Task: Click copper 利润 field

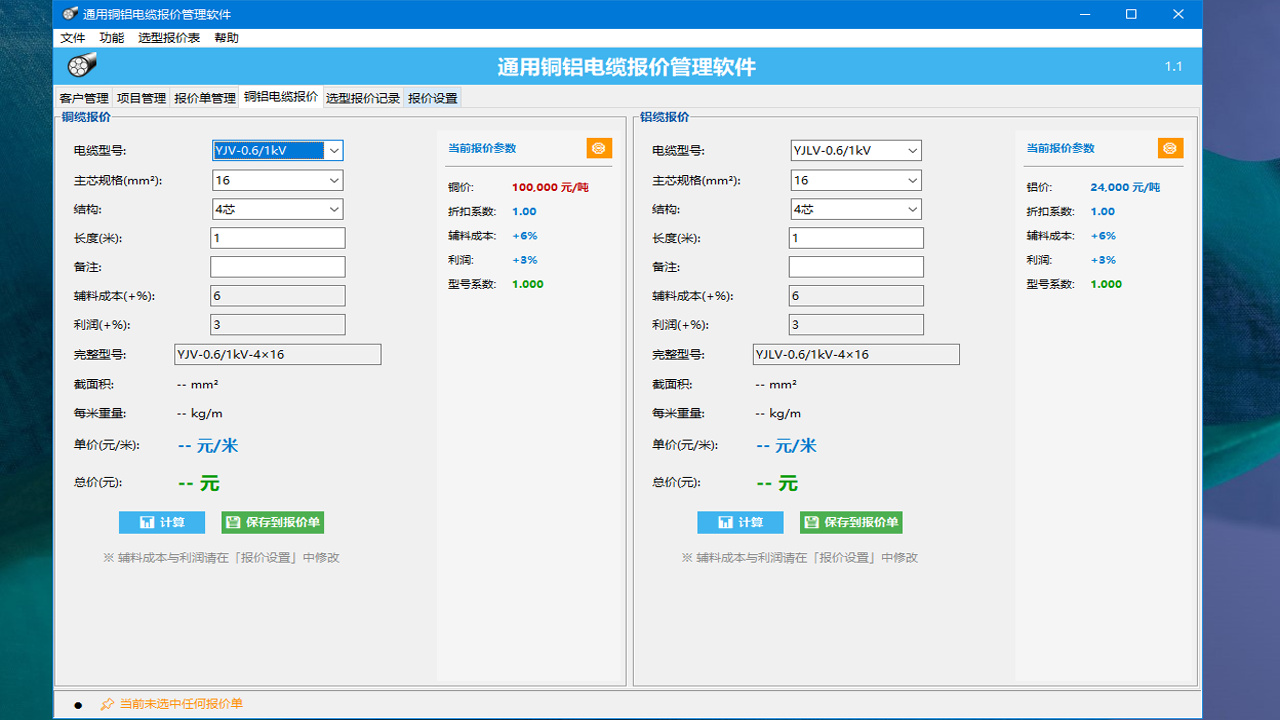Action: point(278,325)
